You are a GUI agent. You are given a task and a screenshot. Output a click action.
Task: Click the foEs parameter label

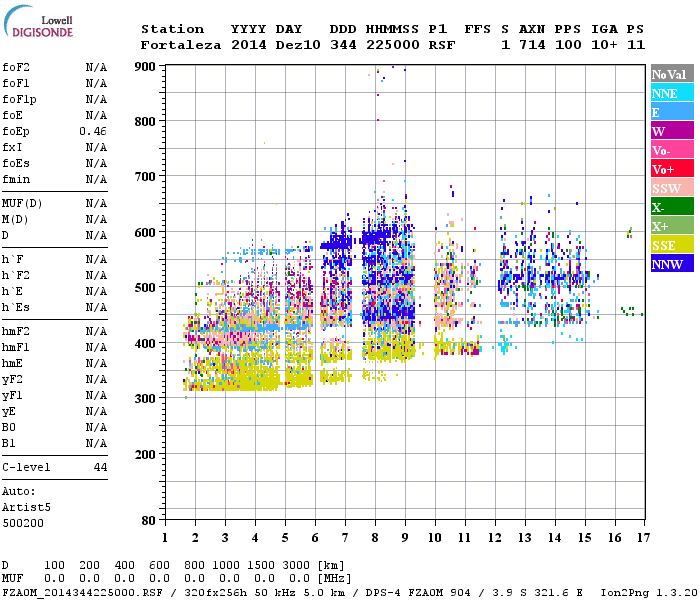click(16, 163)
